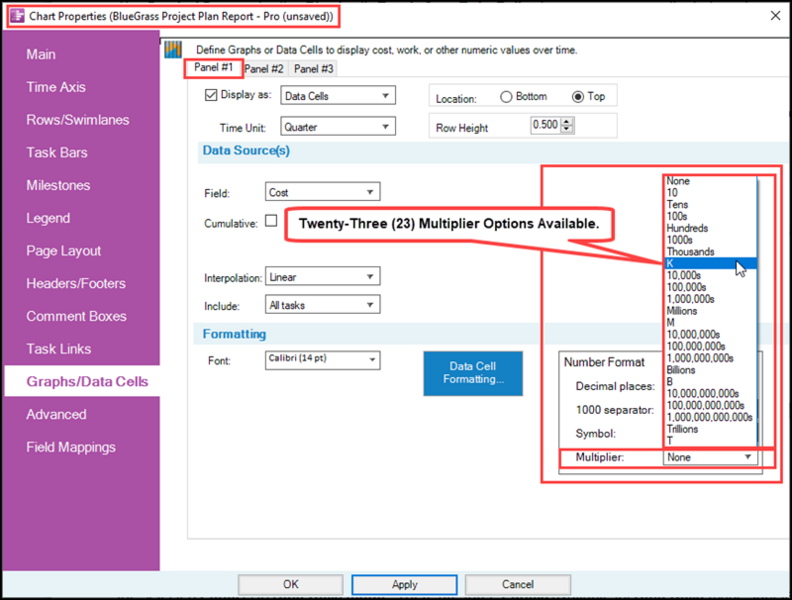This screenshot has height=600, width=792.
Task: Select Task Links section
Action: point(59,349)
